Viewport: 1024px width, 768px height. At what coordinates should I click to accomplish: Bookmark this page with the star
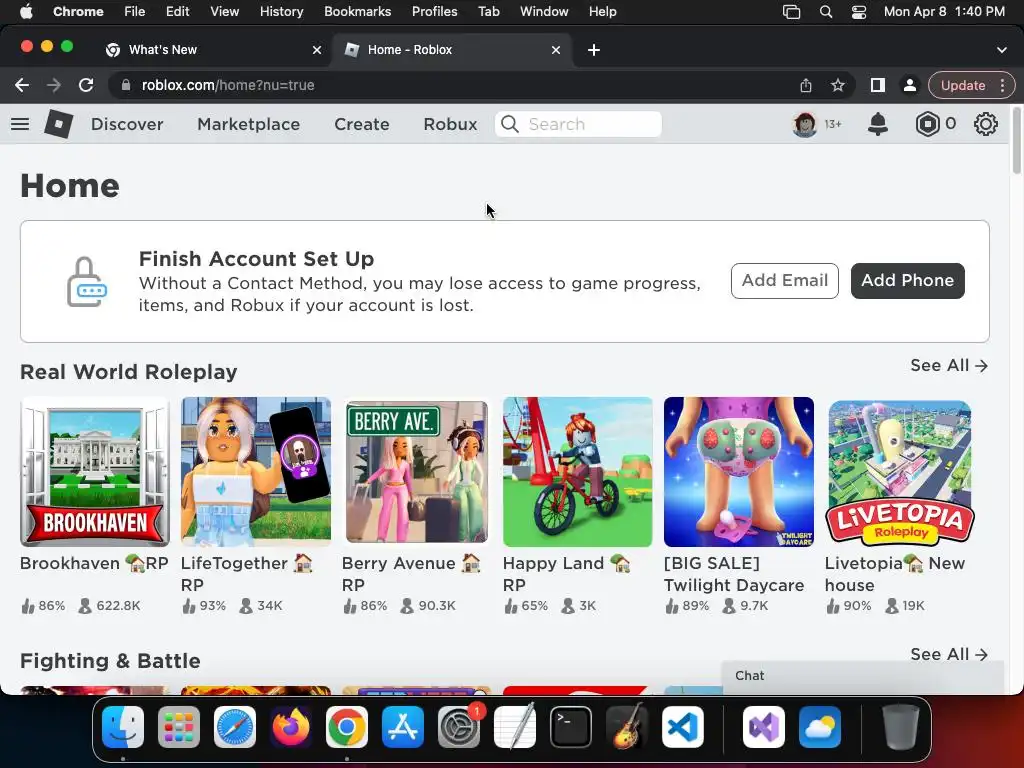(x=838, y=85)
